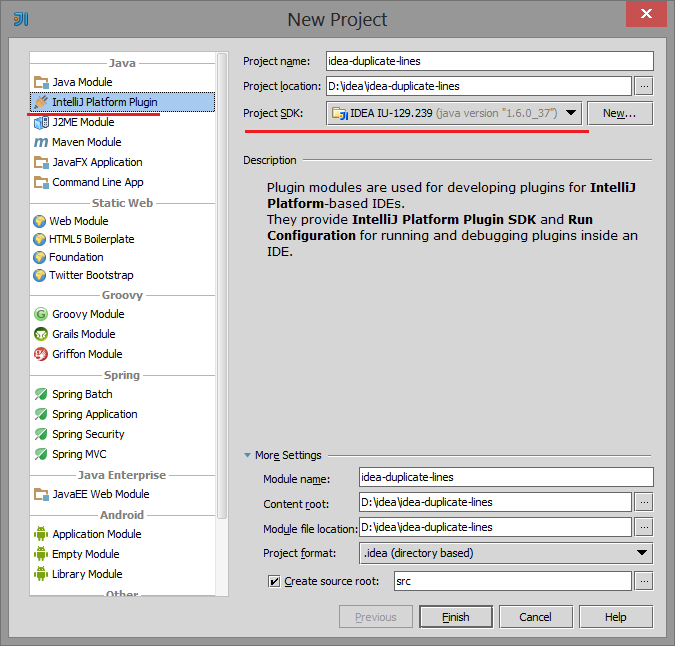Click the Grails Module icon
Screen dimensions: 675x646
(41, 334)
